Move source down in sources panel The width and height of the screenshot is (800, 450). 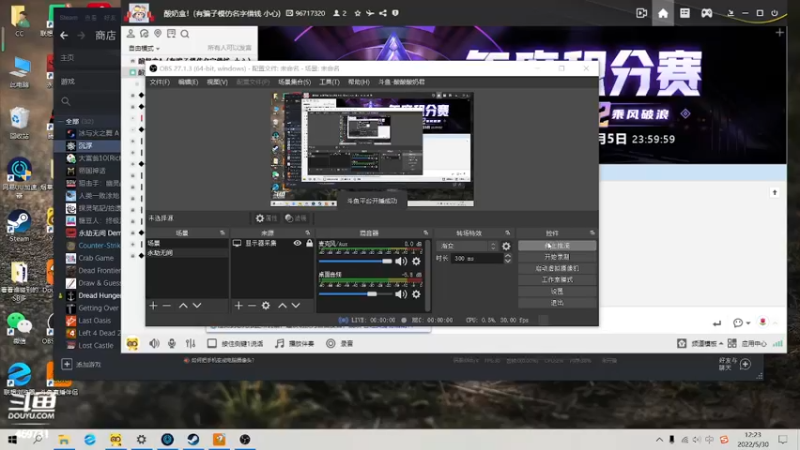(296, 306)
